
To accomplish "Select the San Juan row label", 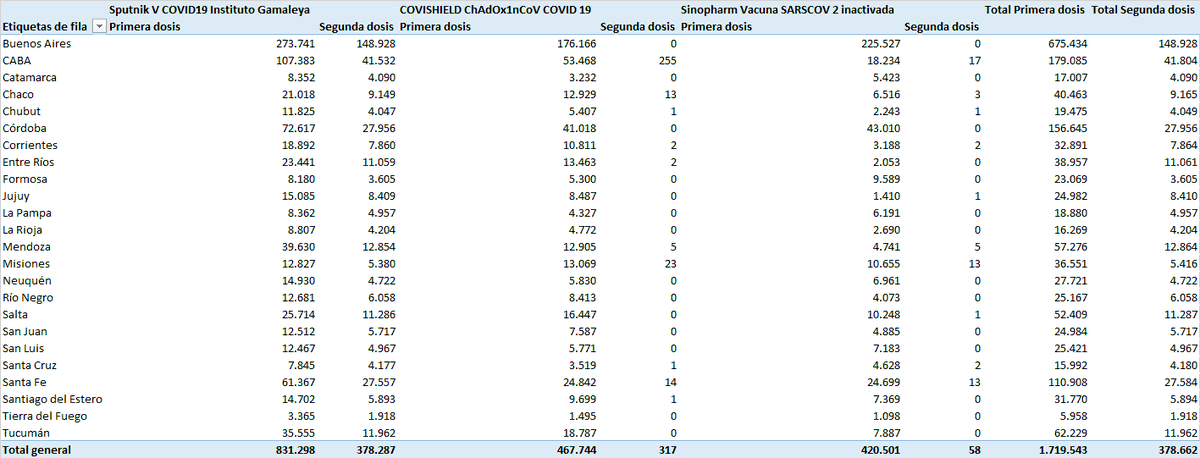I will tap(26, 331).
